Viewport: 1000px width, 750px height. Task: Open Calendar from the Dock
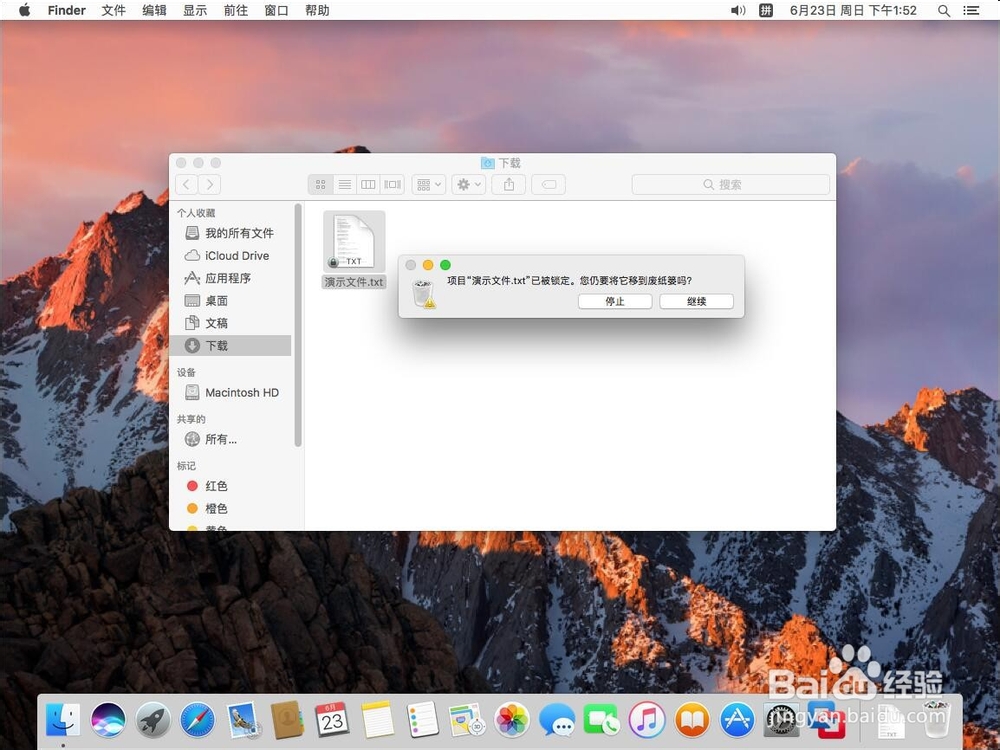click(332, 719)
